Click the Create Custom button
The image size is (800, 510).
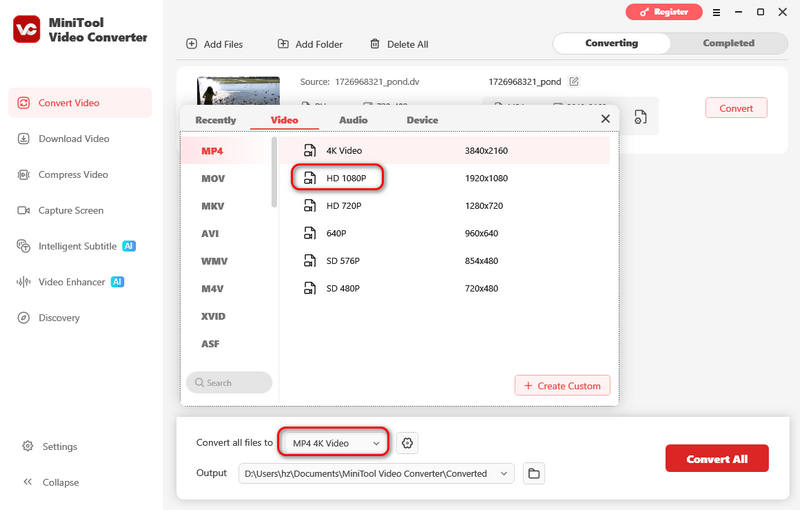(x=562, y=386)
